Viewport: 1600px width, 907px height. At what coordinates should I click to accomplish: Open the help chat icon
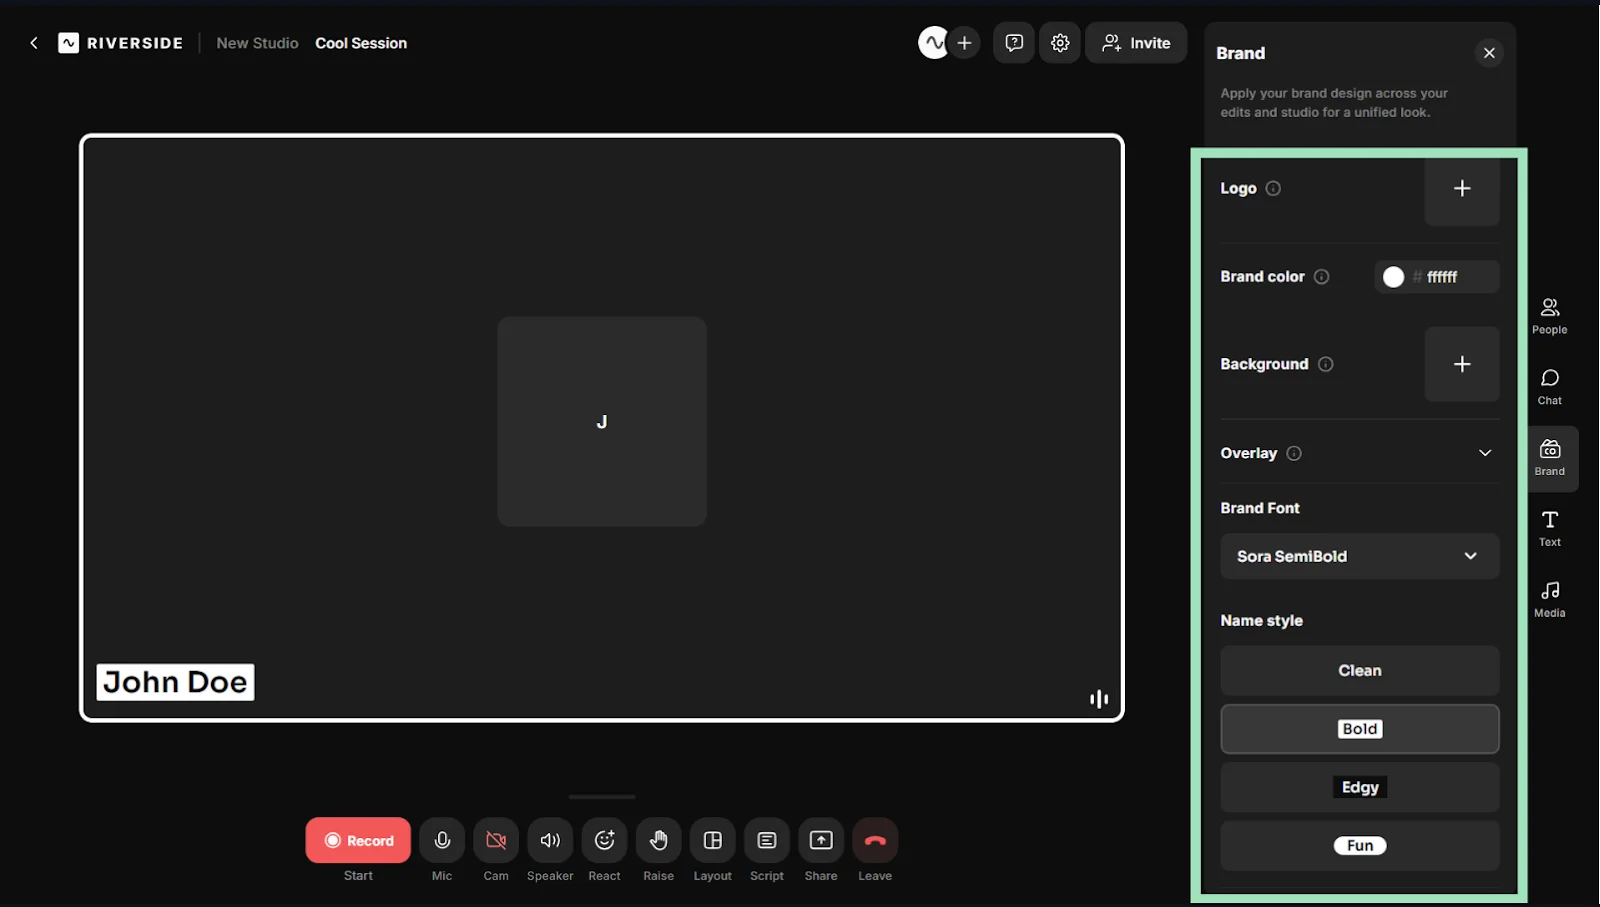coord(1014,43)
